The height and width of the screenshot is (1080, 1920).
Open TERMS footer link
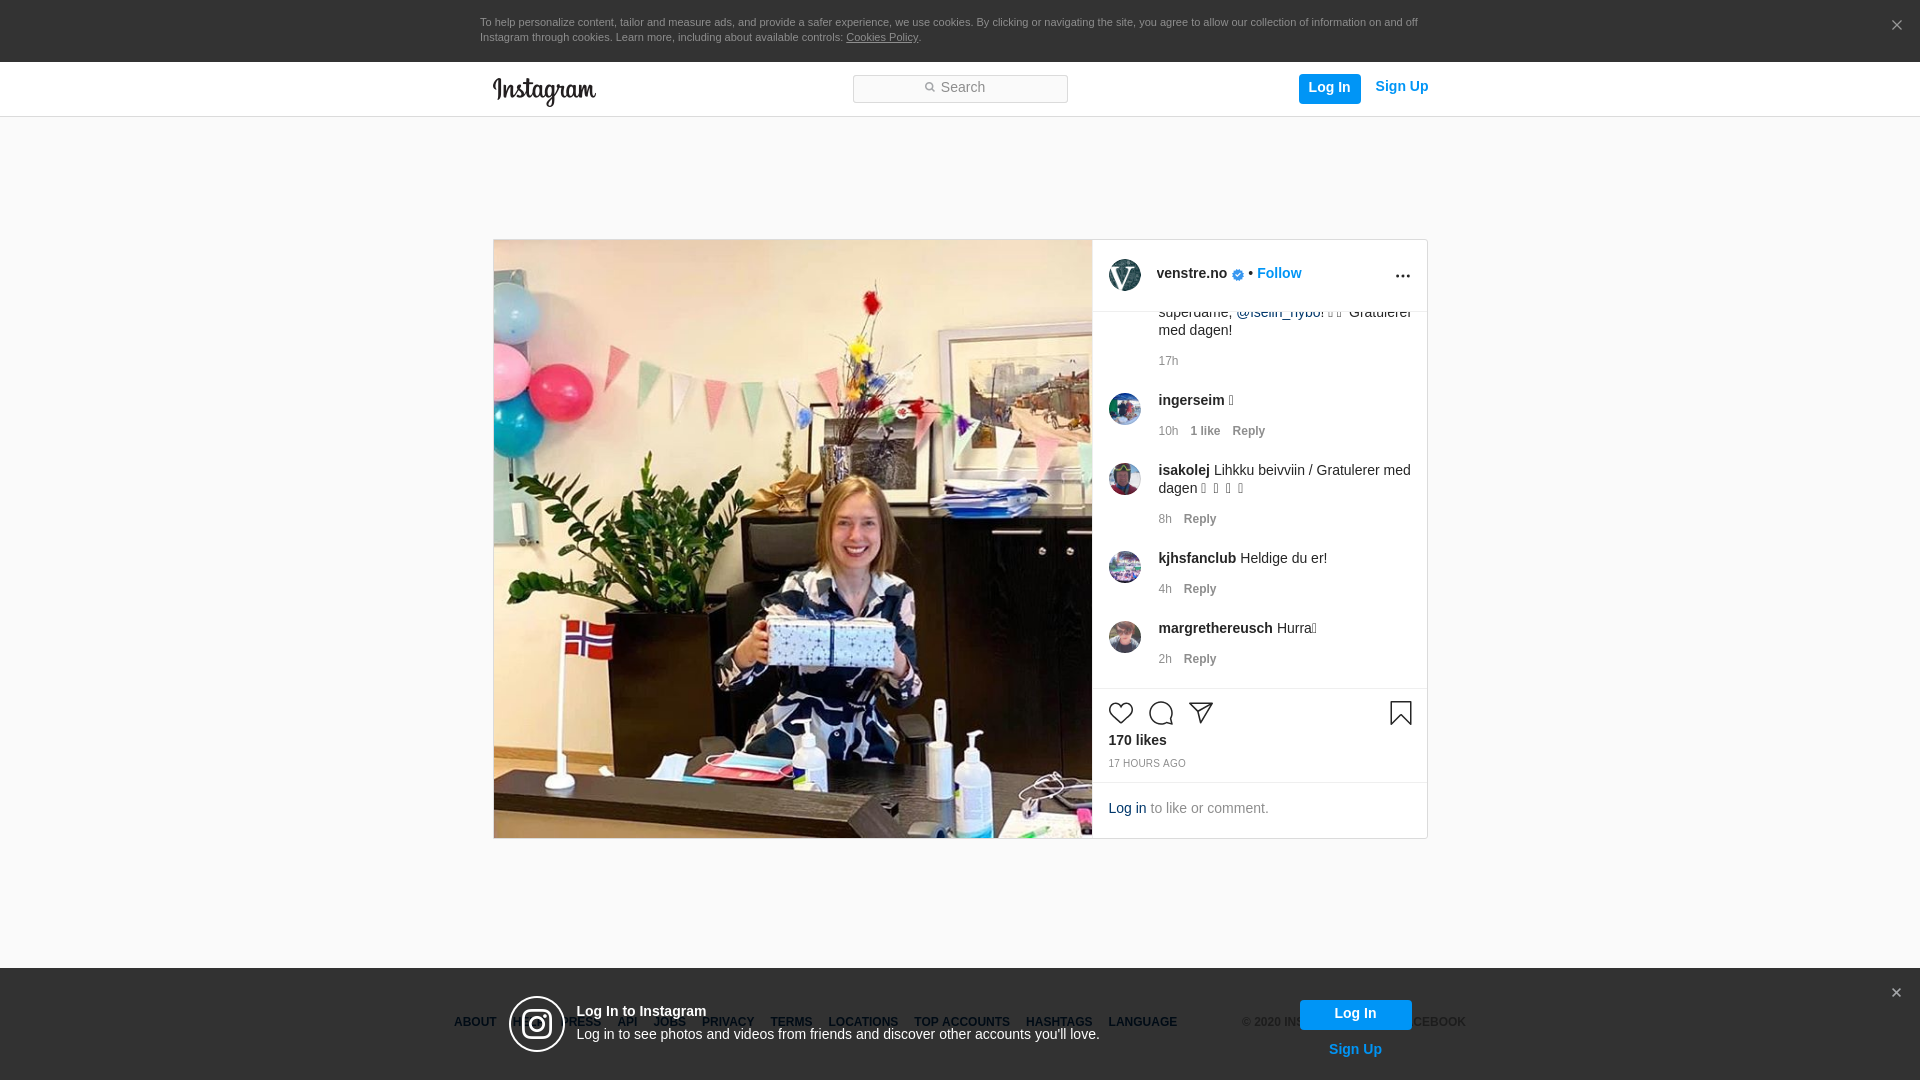[x=791, y=1022]
